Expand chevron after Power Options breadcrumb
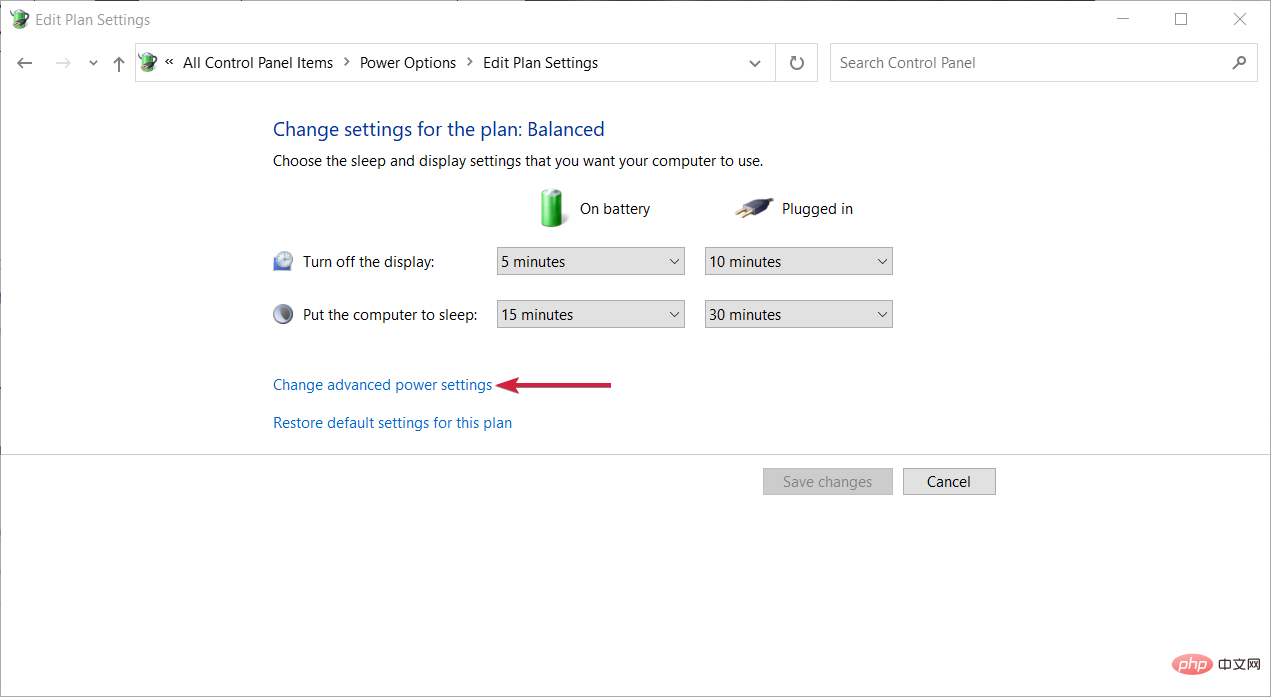This screenshot has height=697, width=1271. click(x=470, y=63)
